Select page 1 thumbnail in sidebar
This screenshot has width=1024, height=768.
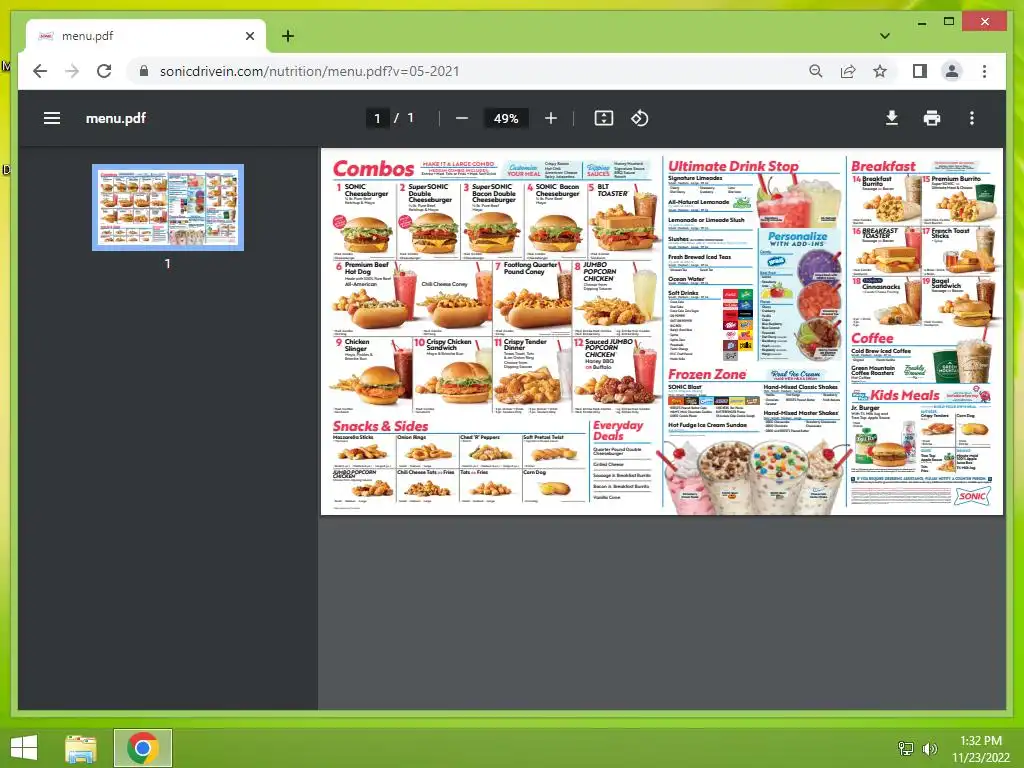(168, 207)
